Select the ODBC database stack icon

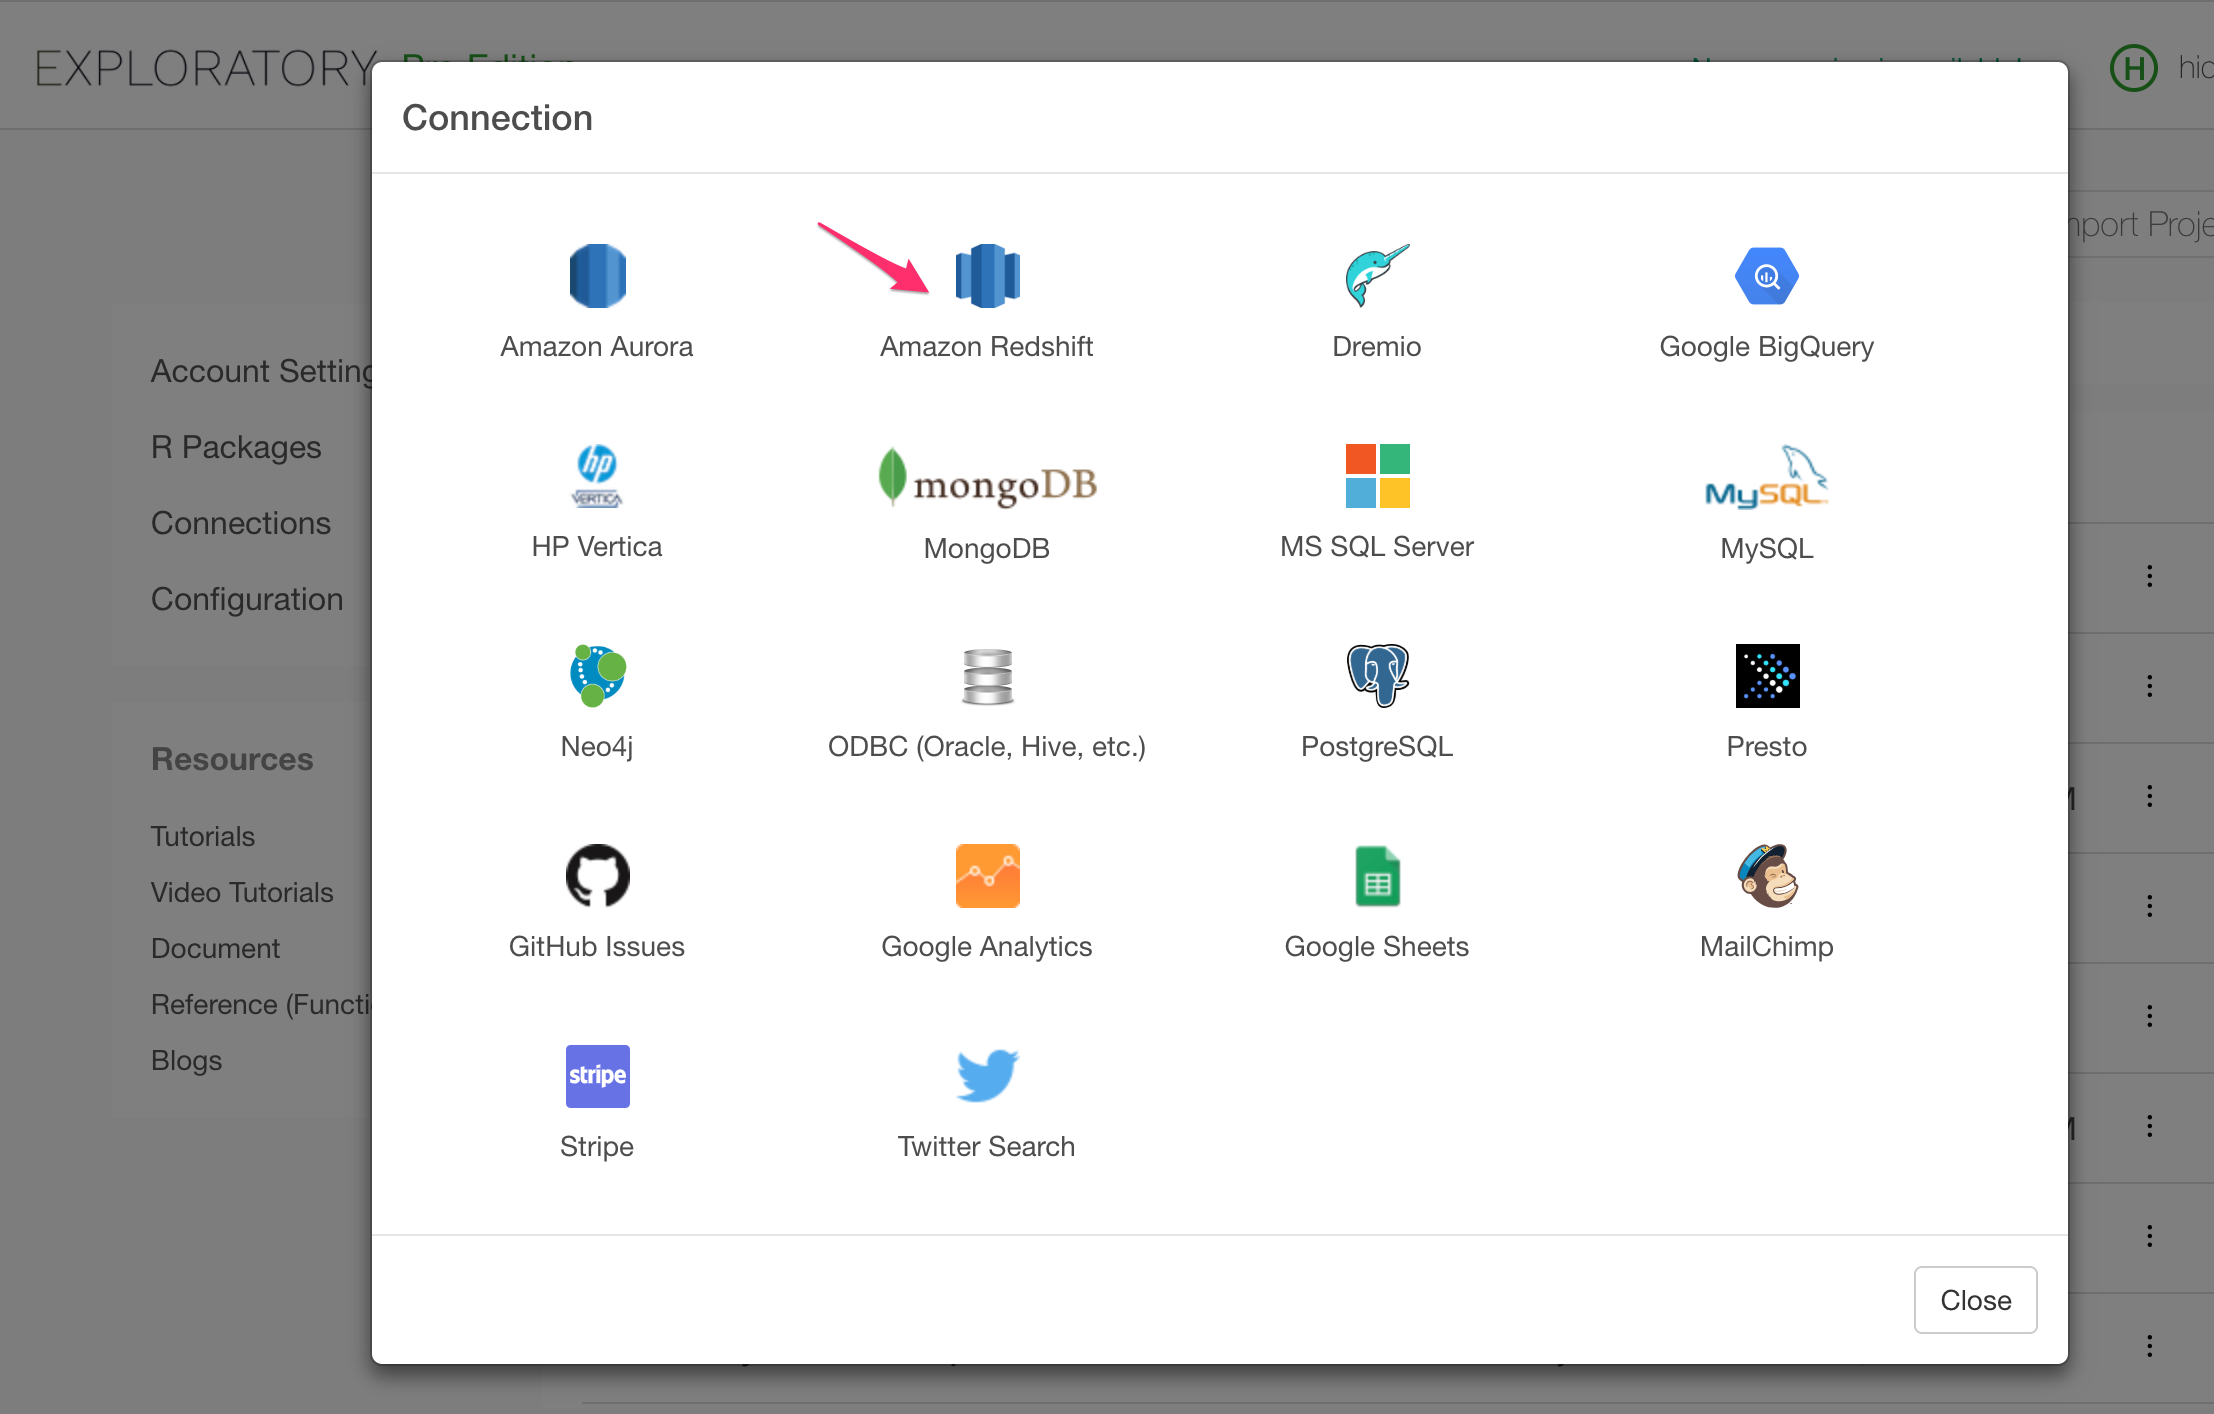point(987,676)
